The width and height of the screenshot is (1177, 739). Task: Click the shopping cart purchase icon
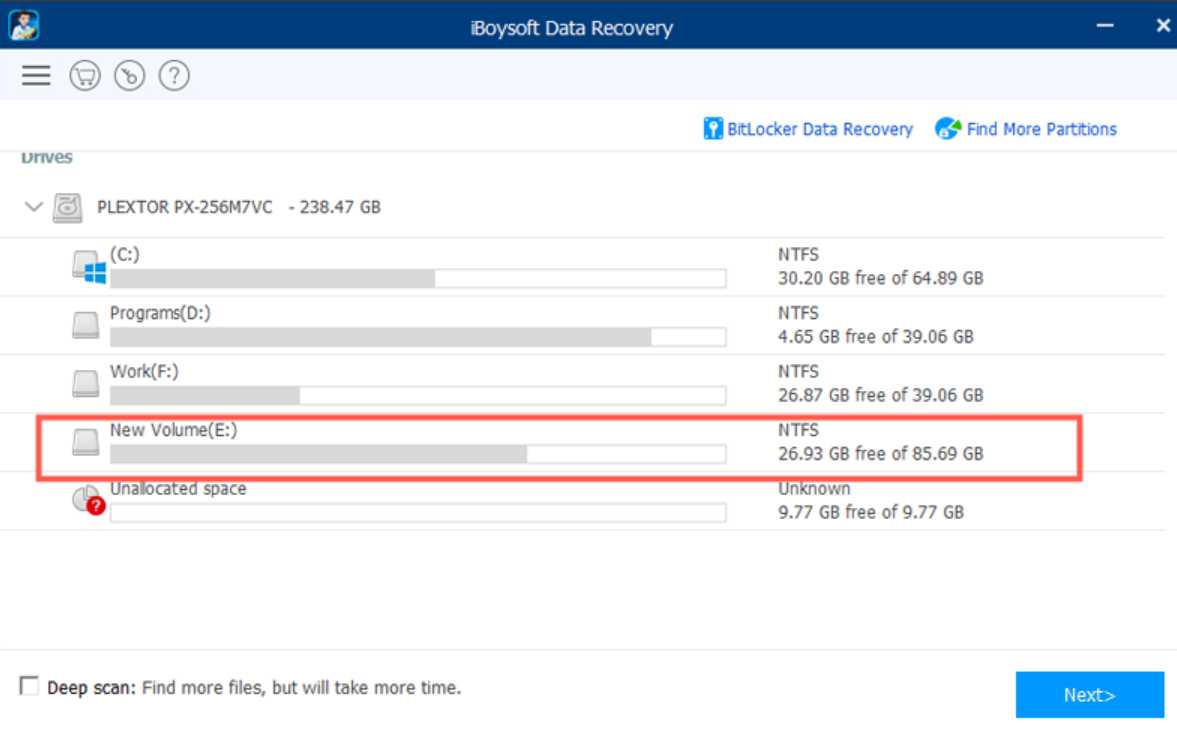click(85, 76)
